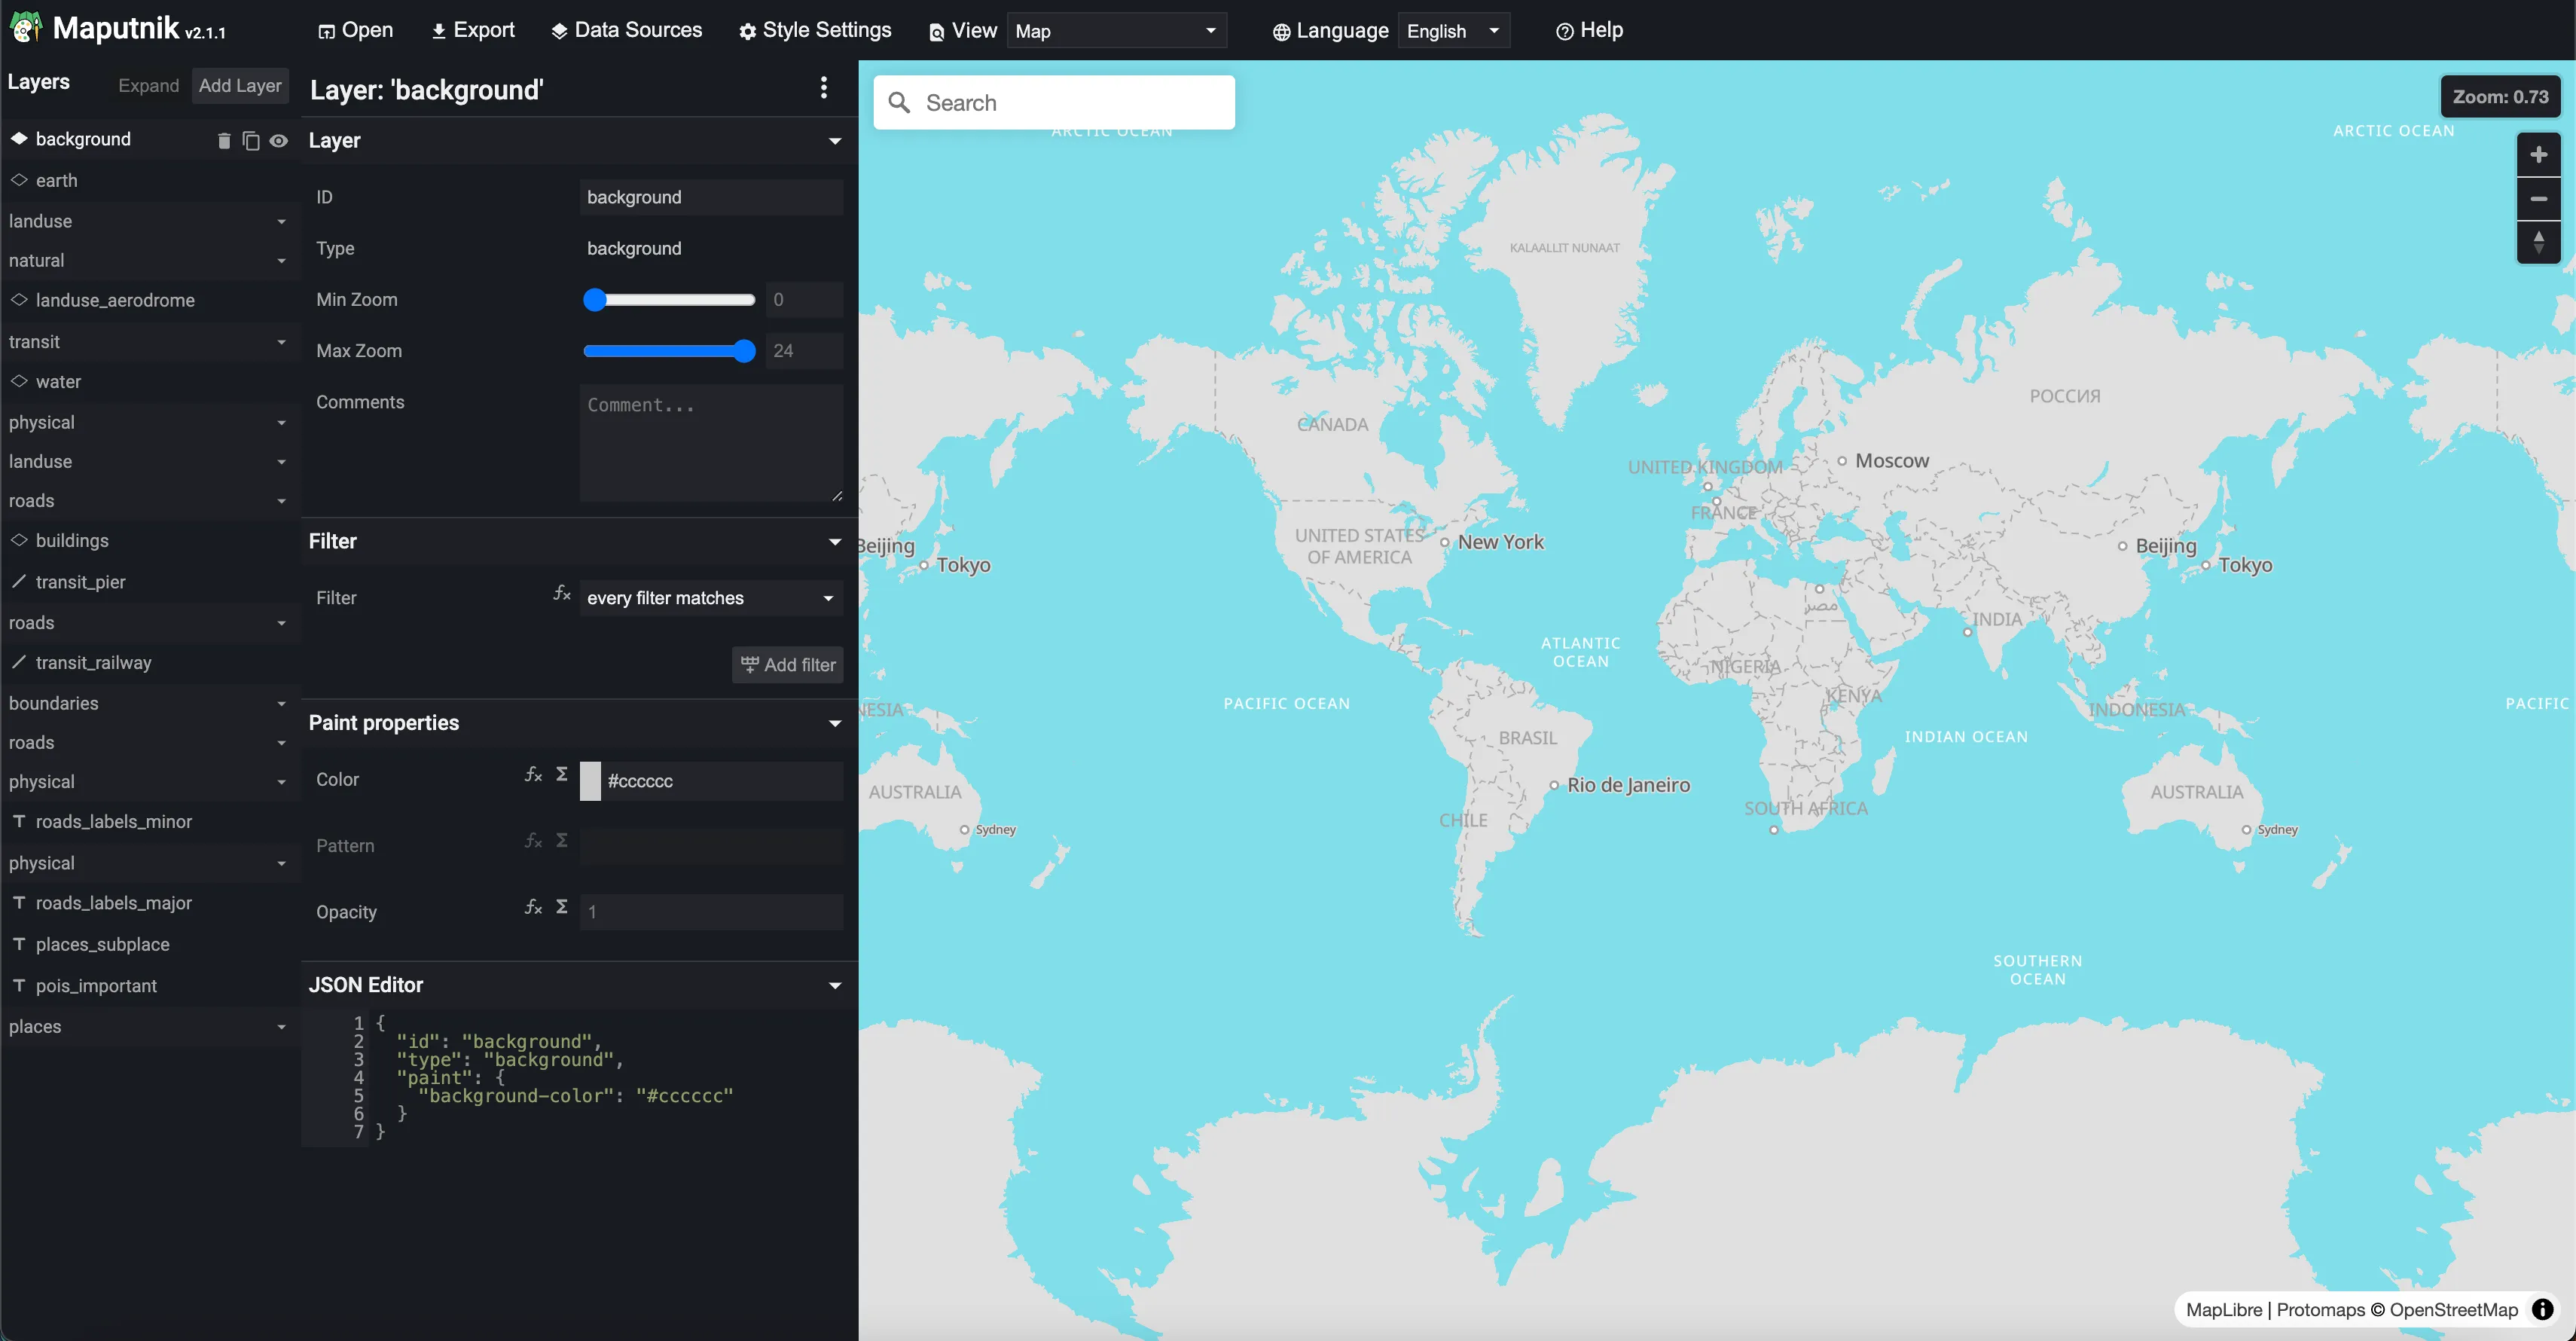Viewport: 2576px width, 1341px height.
Task: Duplicate the background layer using copy icon
Action: (251, 141)
